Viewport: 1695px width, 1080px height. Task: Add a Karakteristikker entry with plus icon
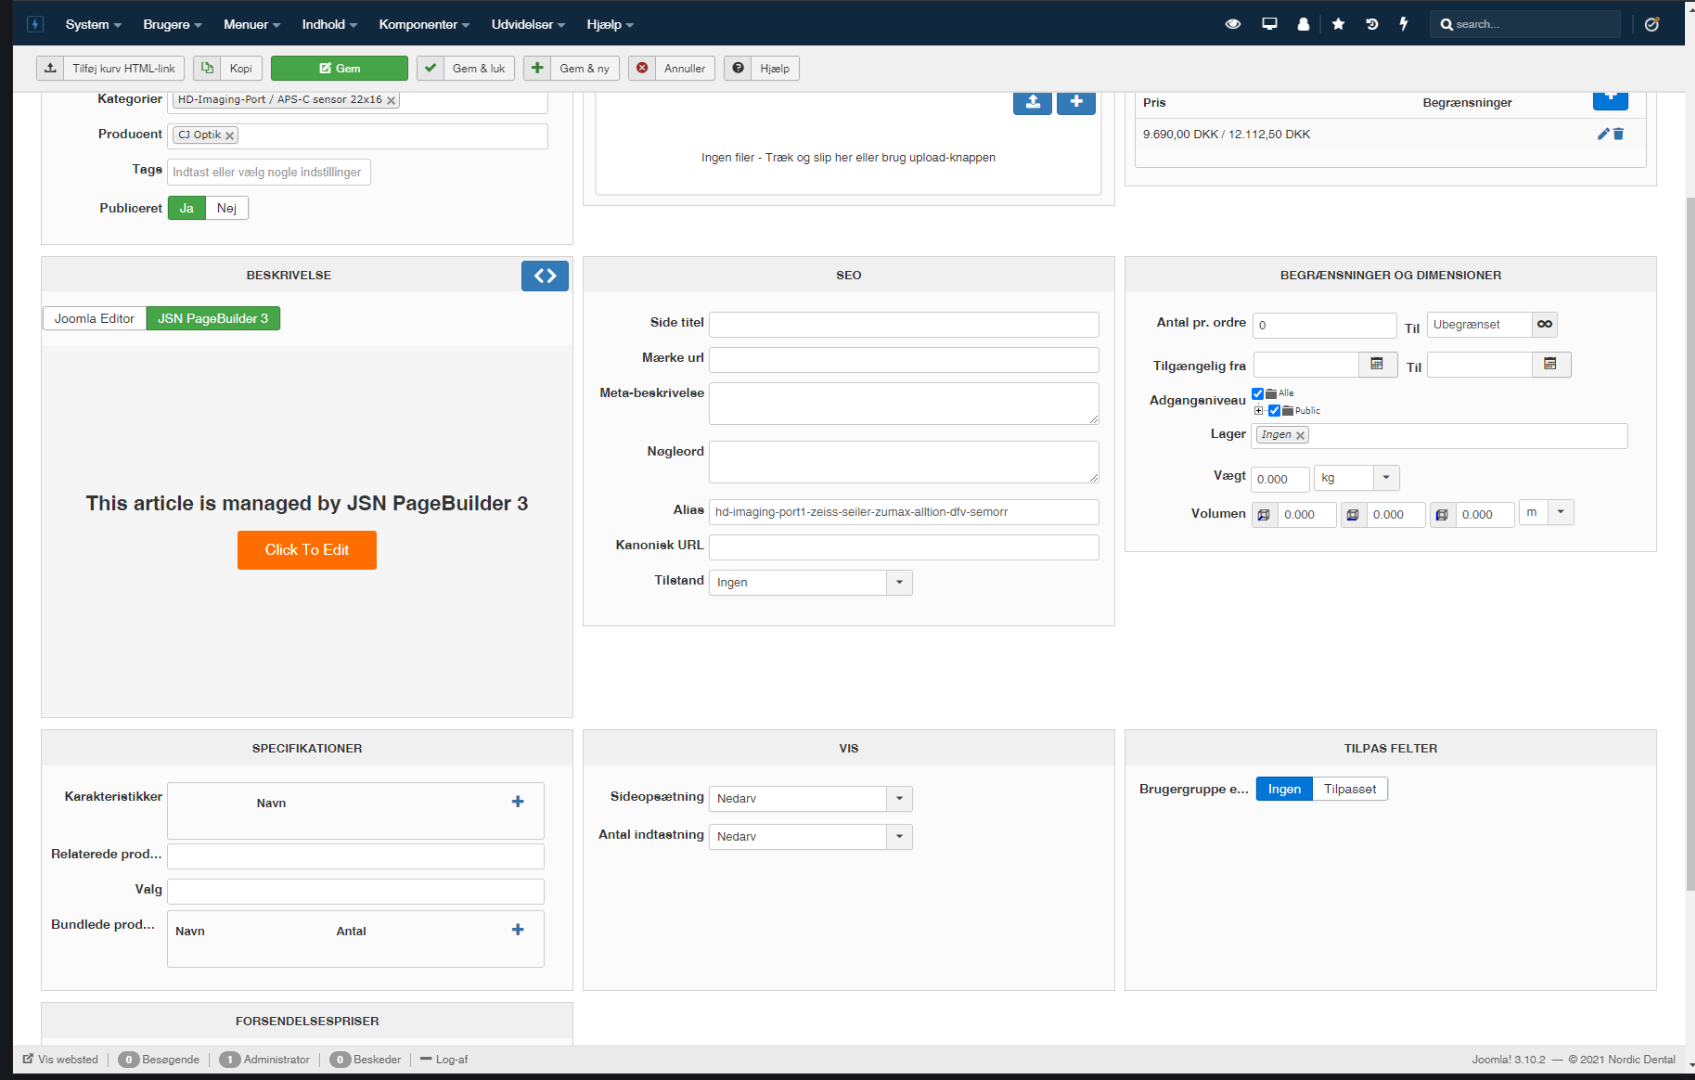pos(518,801)
